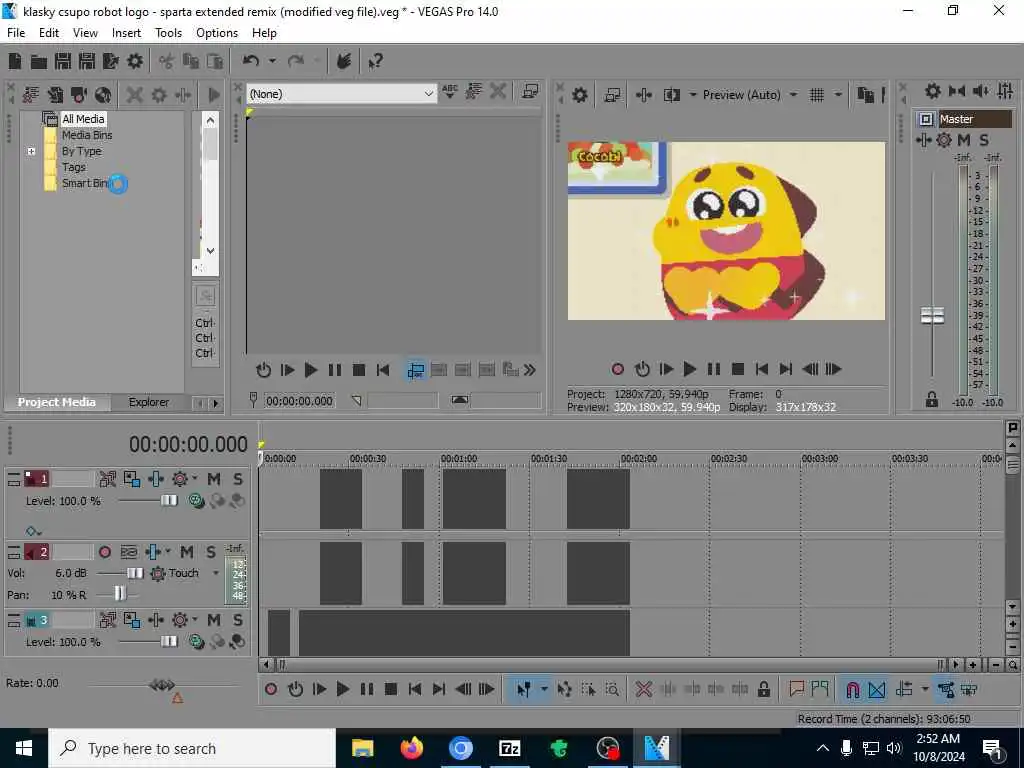Toggle preview on external monitor icon
Image resolution: width=1024 pixels, height=768 pixels.
(612, 95)
